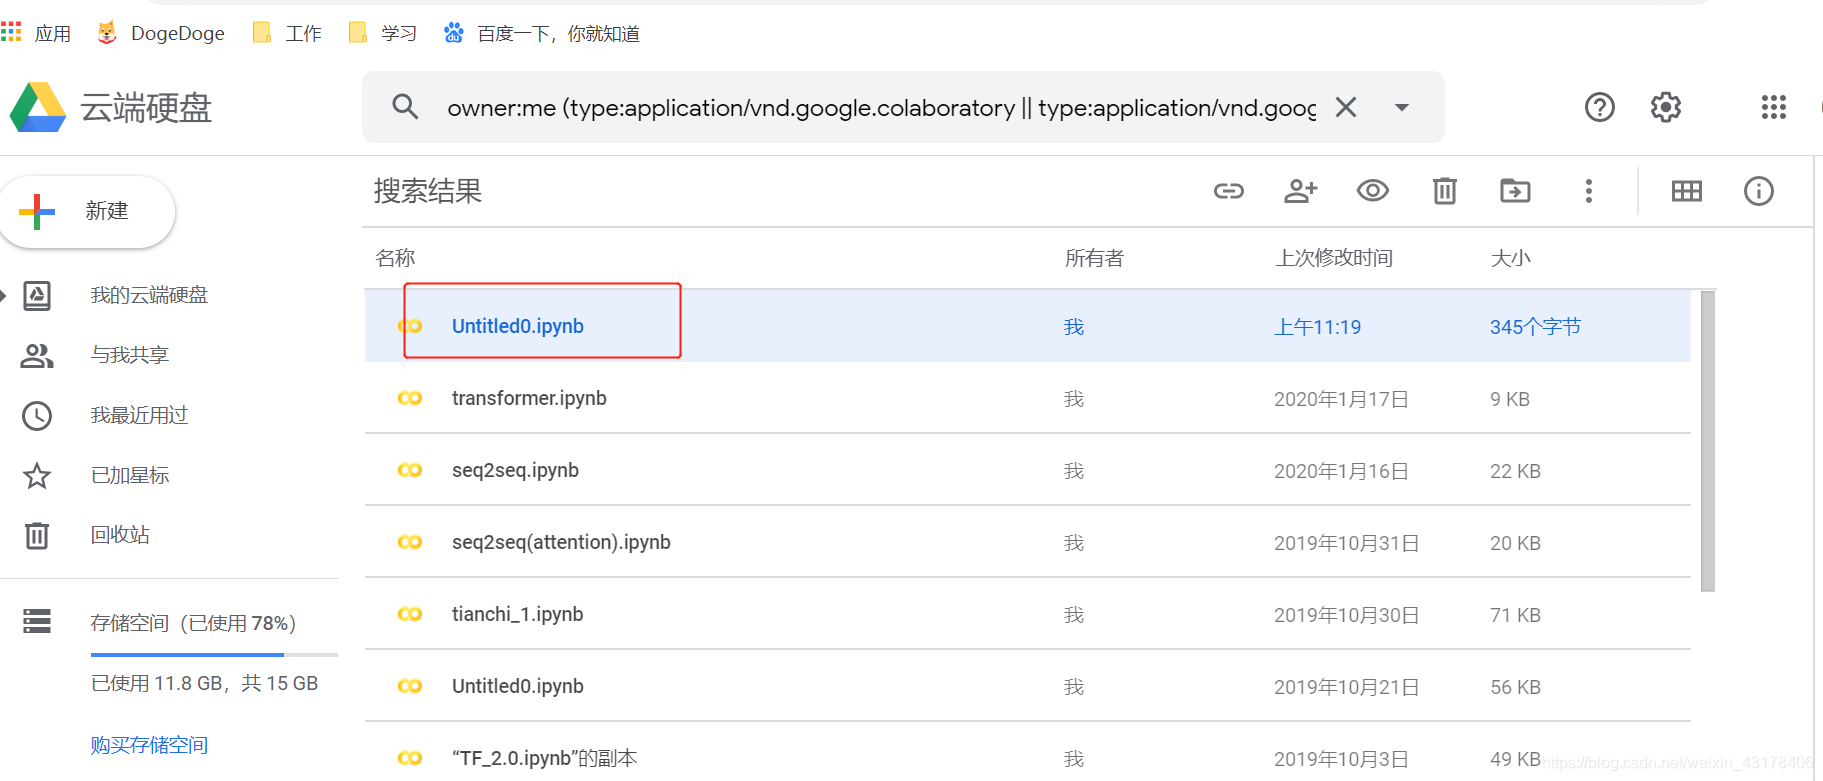Open Starred (已加星标)
The height and width of the screenshot is (781, 1823).
pos(130,475)
